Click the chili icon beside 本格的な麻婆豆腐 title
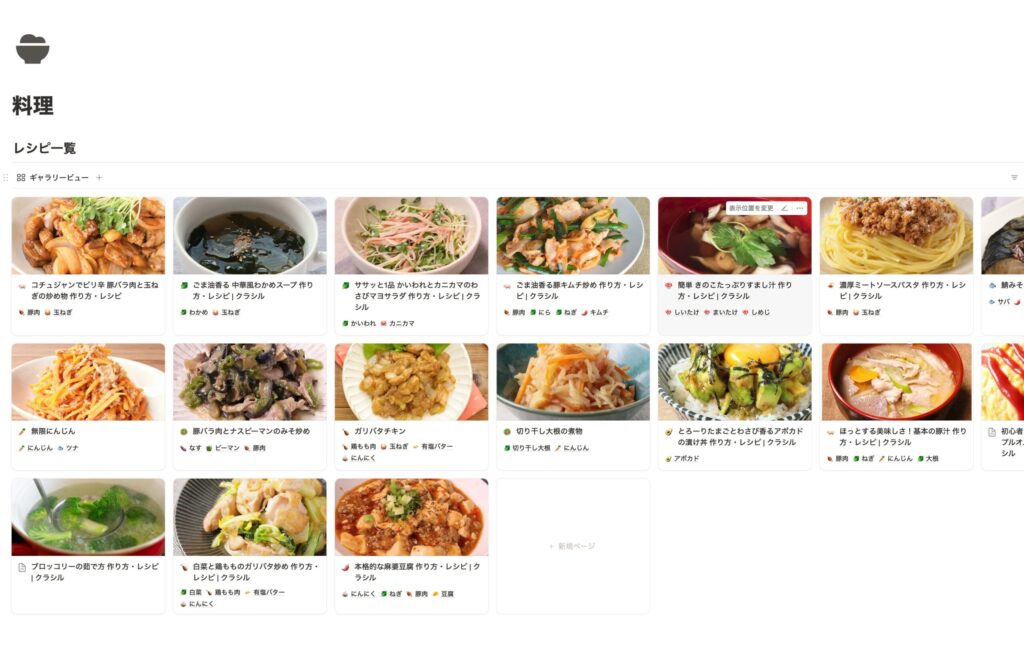This screenshot has height=649, width=1024. click(x=346, y=567)
